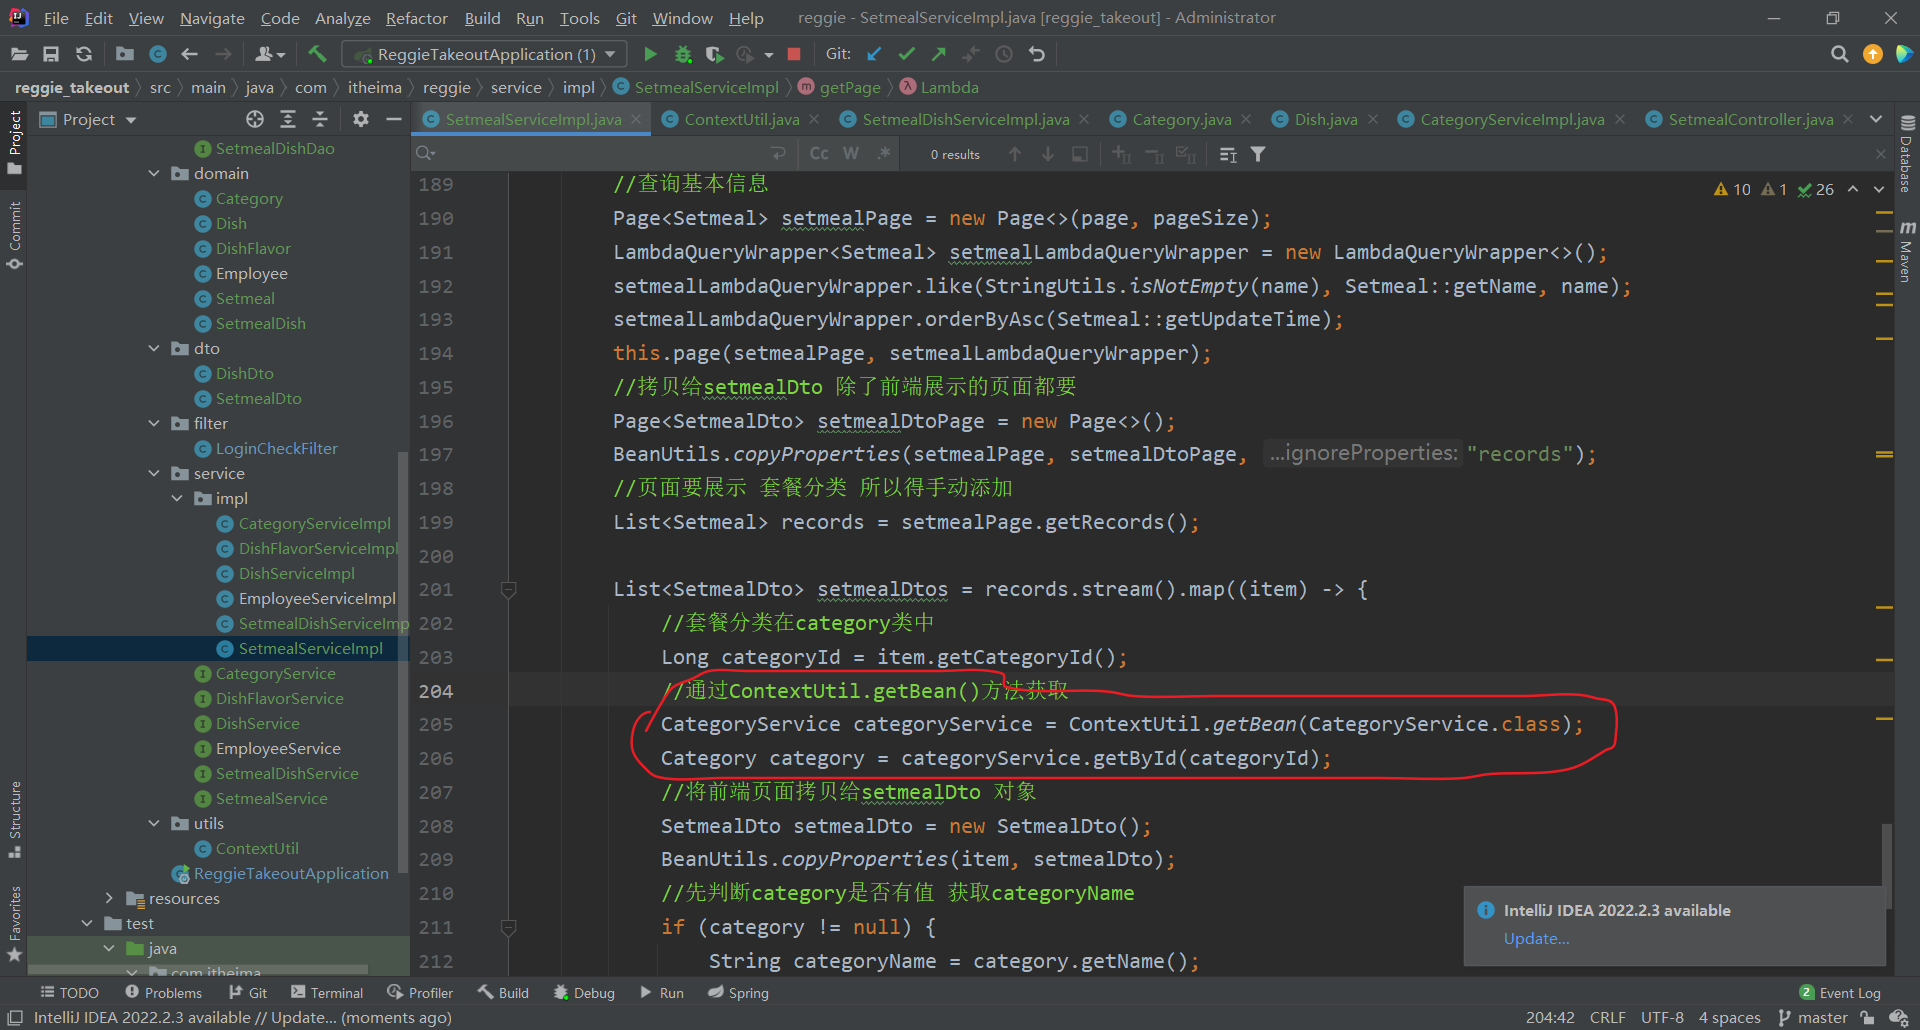Click Git commit checkmark icon
The image size is (1920, 1030).
tap(906, 54)
